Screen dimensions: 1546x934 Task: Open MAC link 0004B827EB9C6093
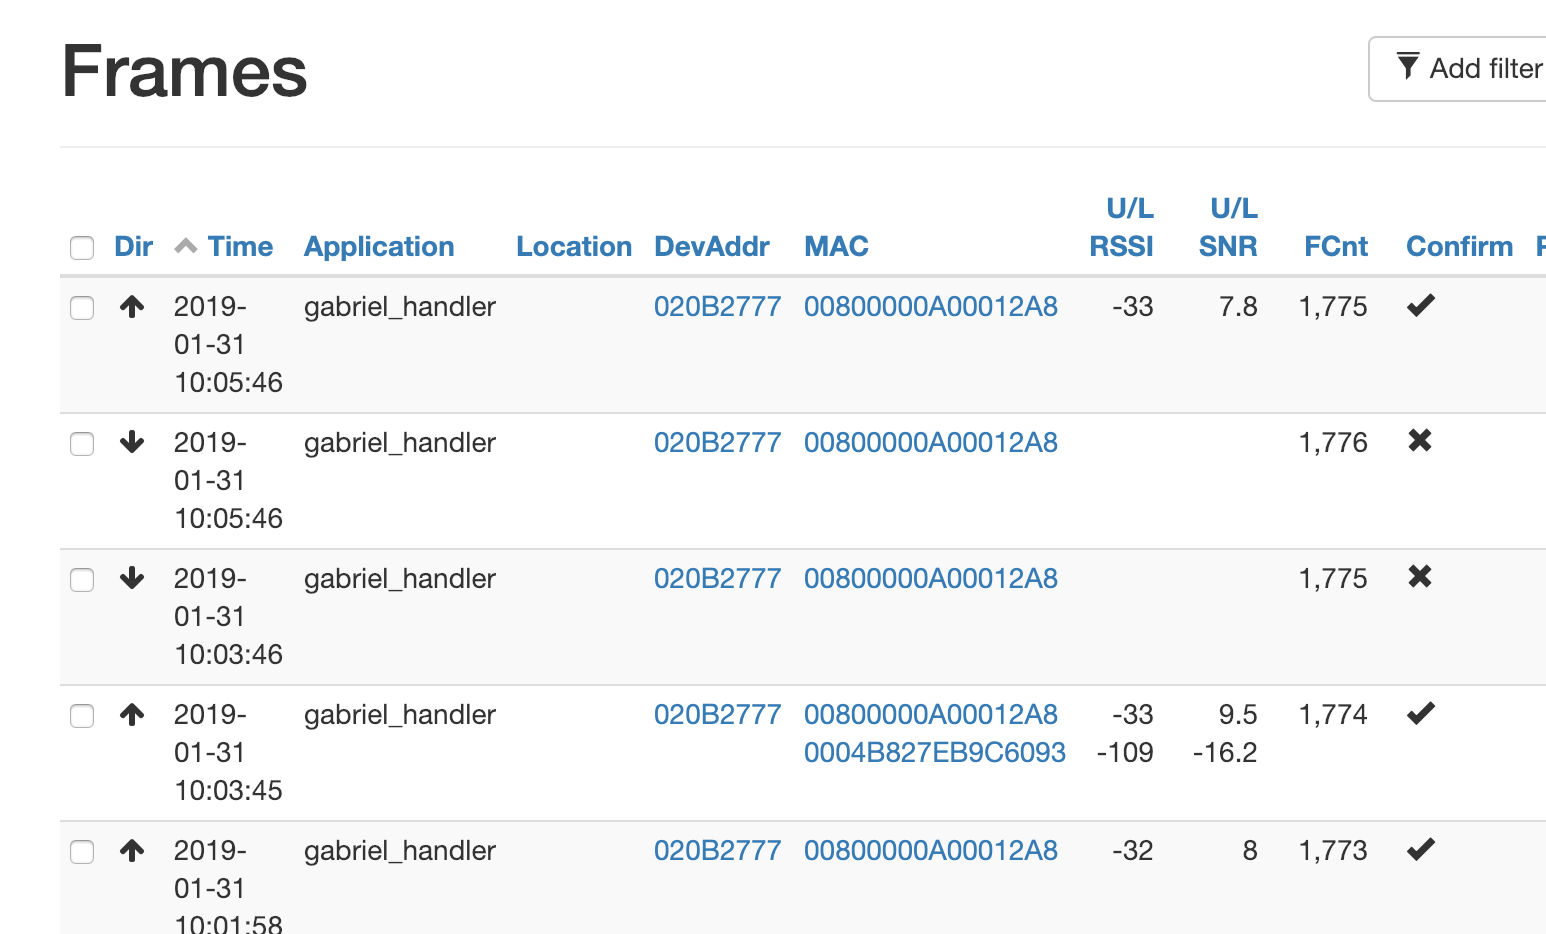(935, 753)
